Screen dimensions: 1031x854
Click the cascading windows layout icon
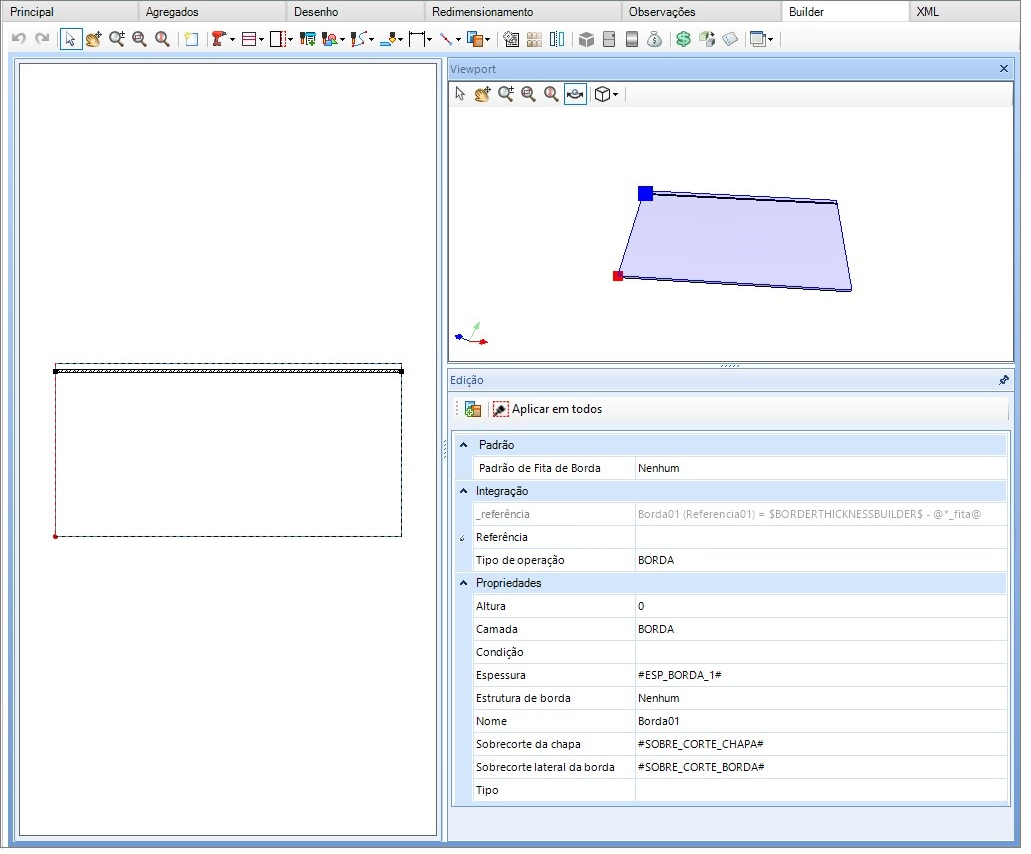pyautogui.click(x=758, y=39)
